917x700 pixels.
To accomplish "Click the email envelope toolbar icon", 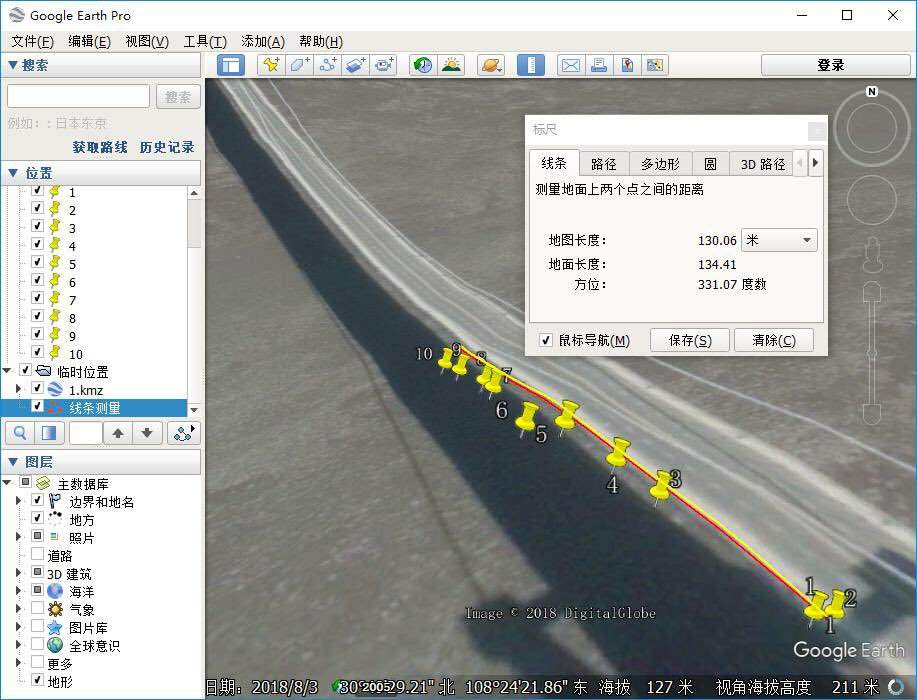I will click(x=570, y=65).
